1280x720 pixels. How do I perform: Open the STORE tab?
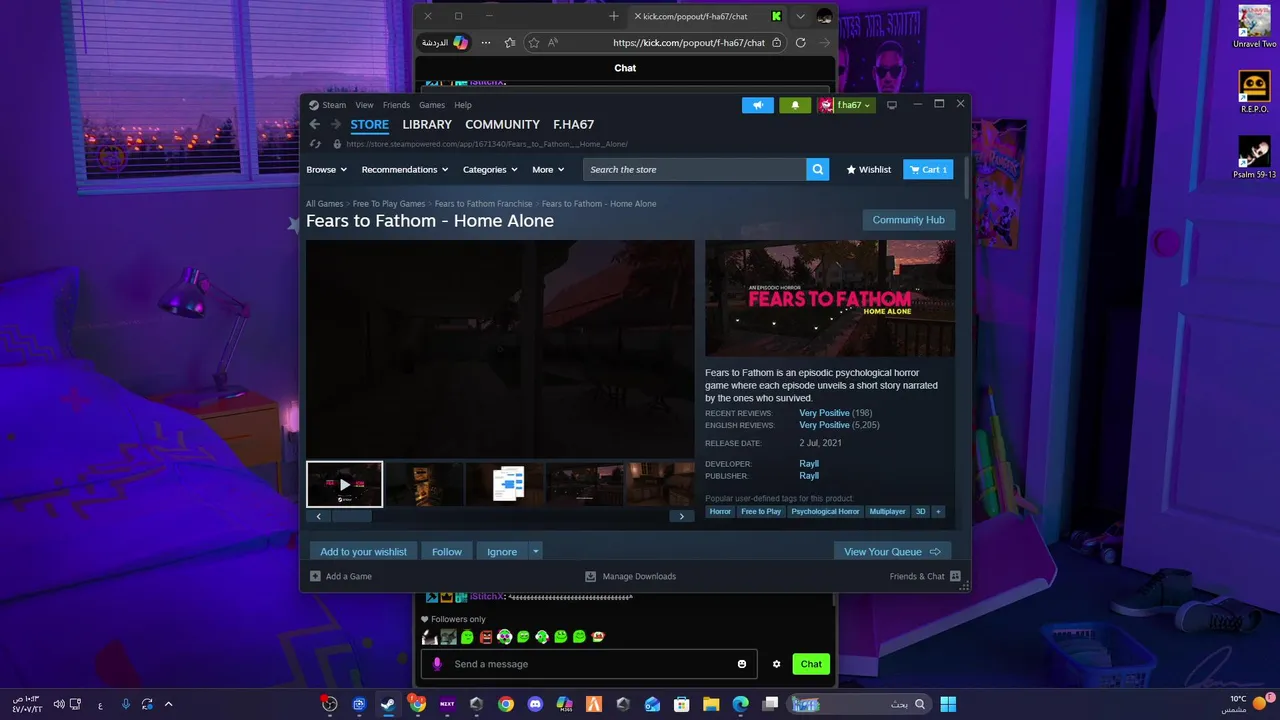(x=369, y=124)
